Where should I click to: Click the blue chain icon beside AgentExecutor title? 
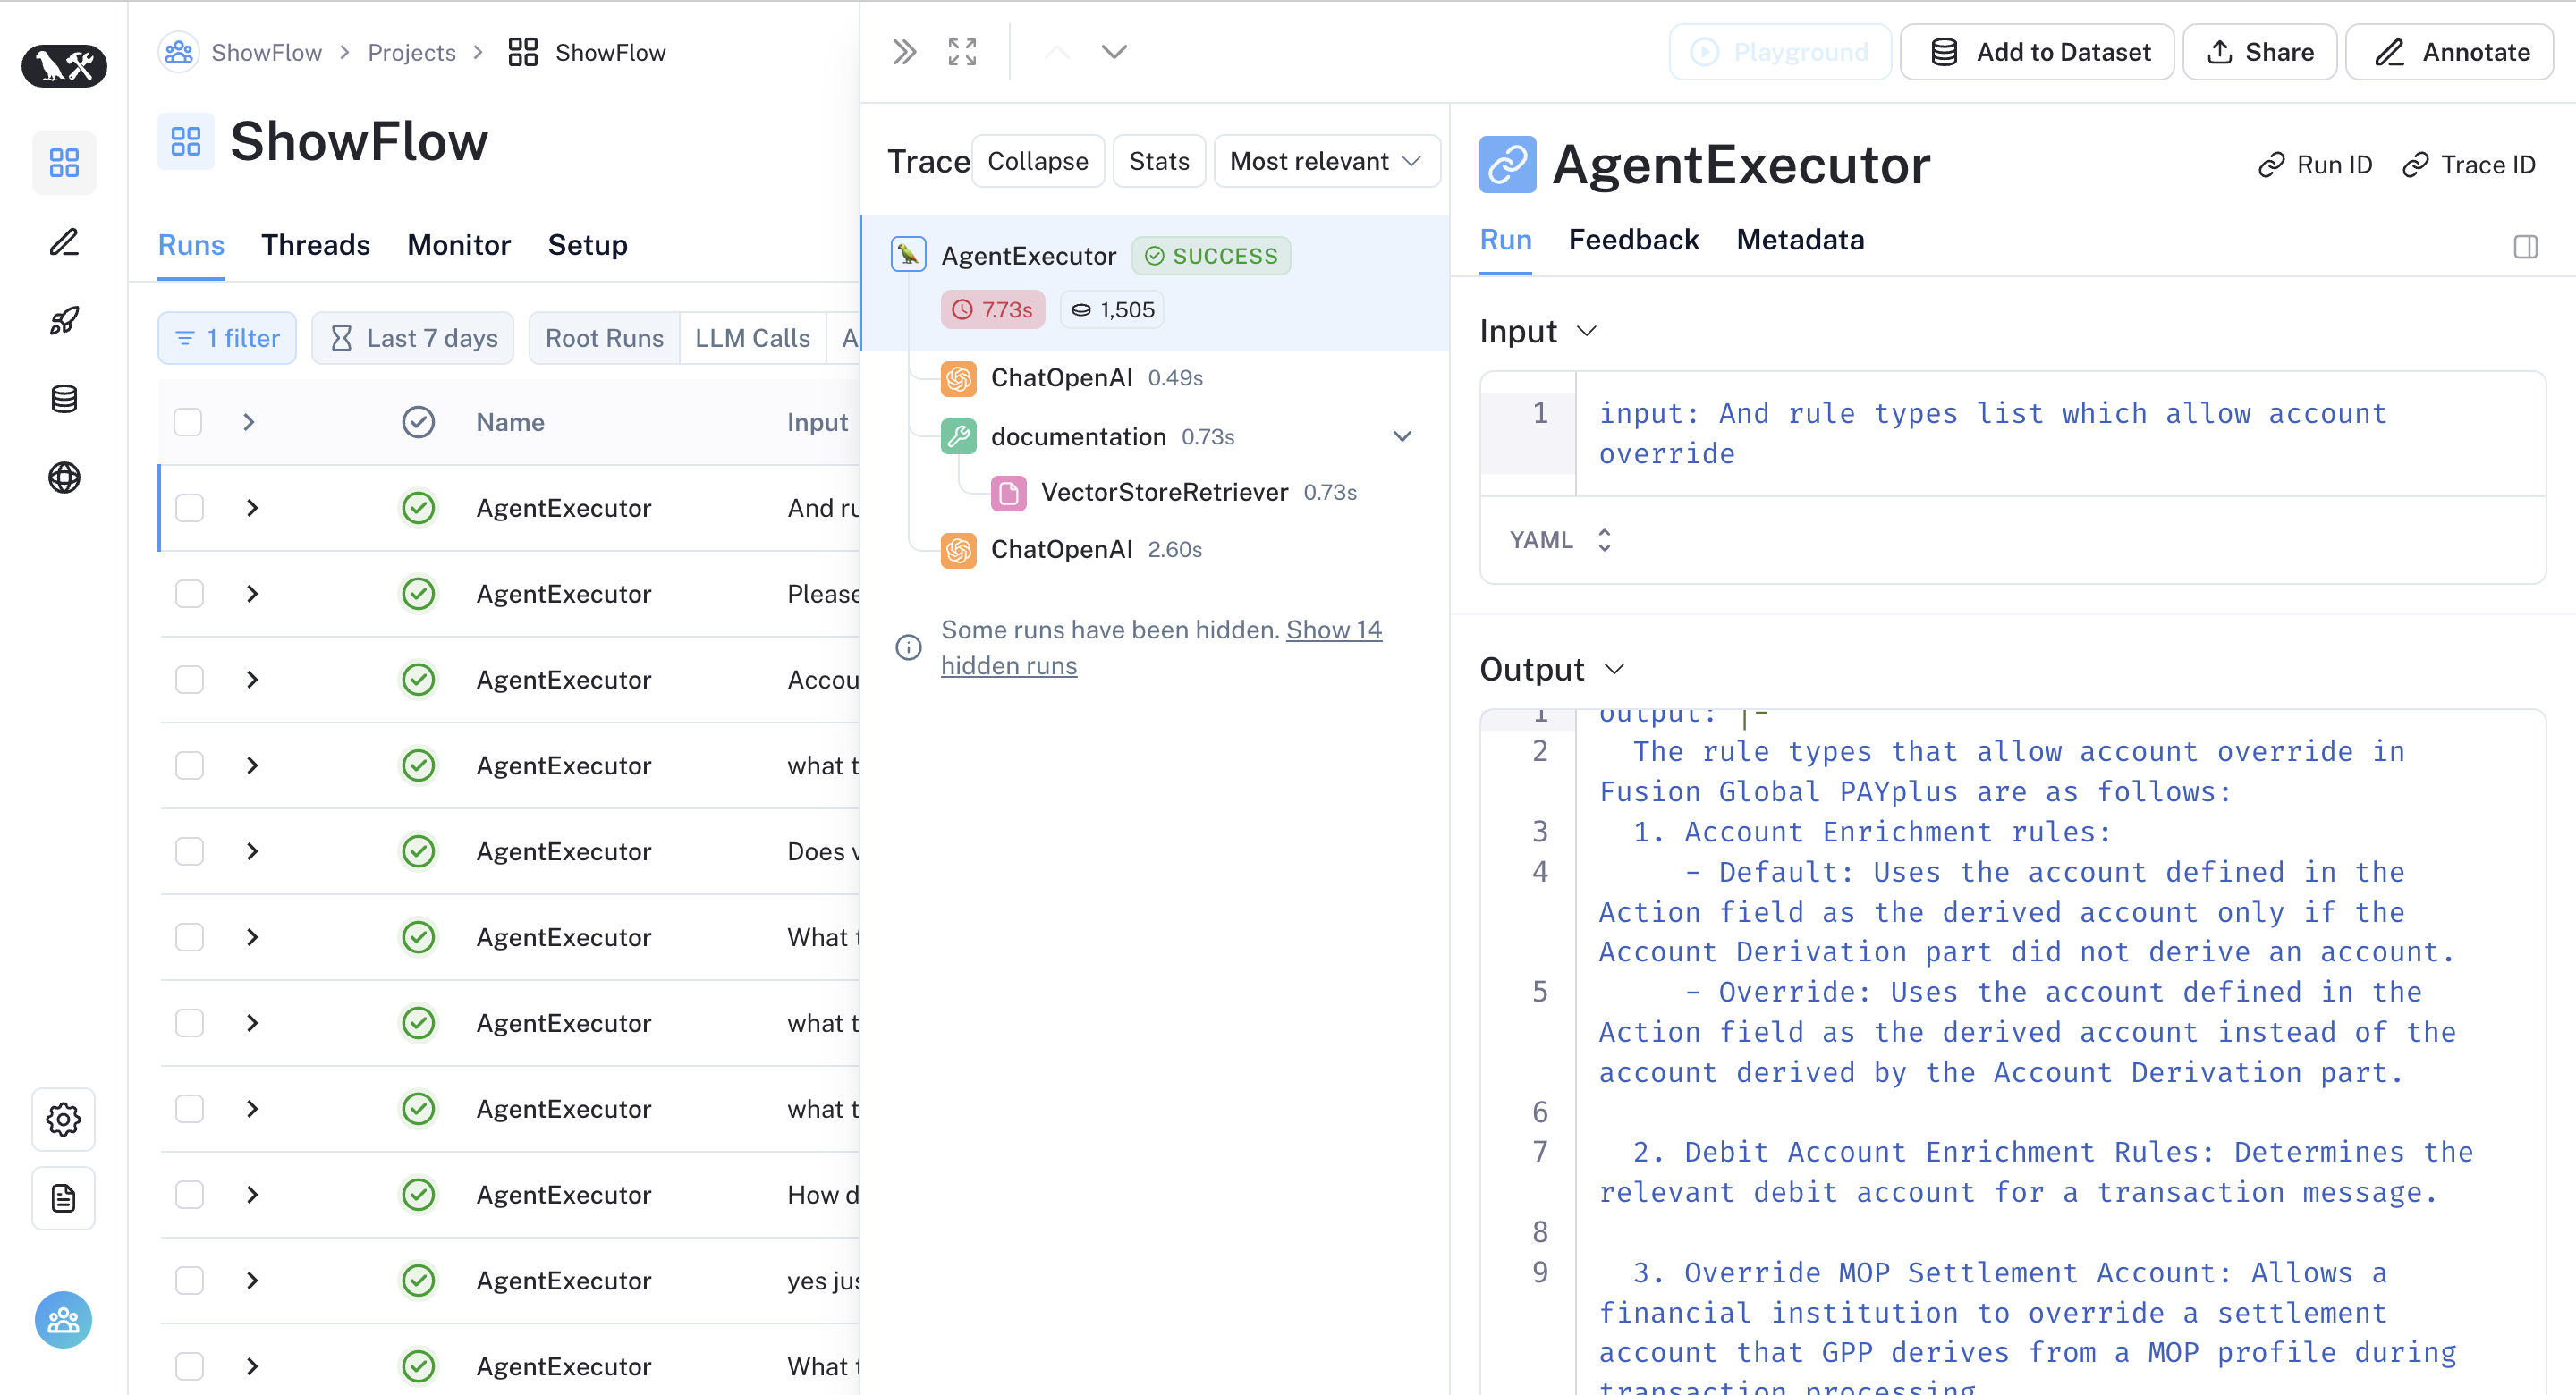tap(1508, 165)
